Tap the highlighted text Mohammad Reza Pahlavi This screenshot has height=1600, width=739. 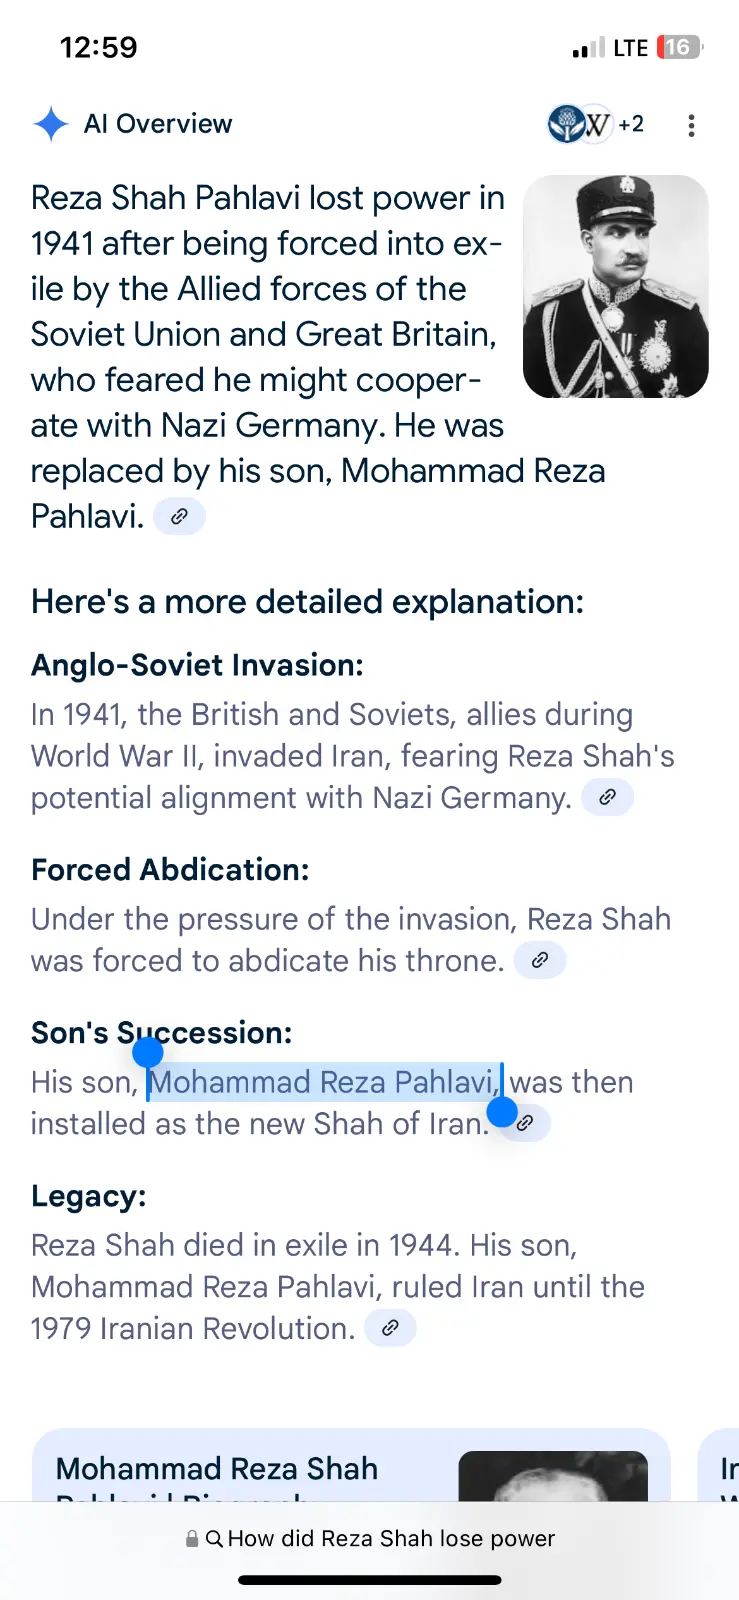click(x=322, y=1082)
